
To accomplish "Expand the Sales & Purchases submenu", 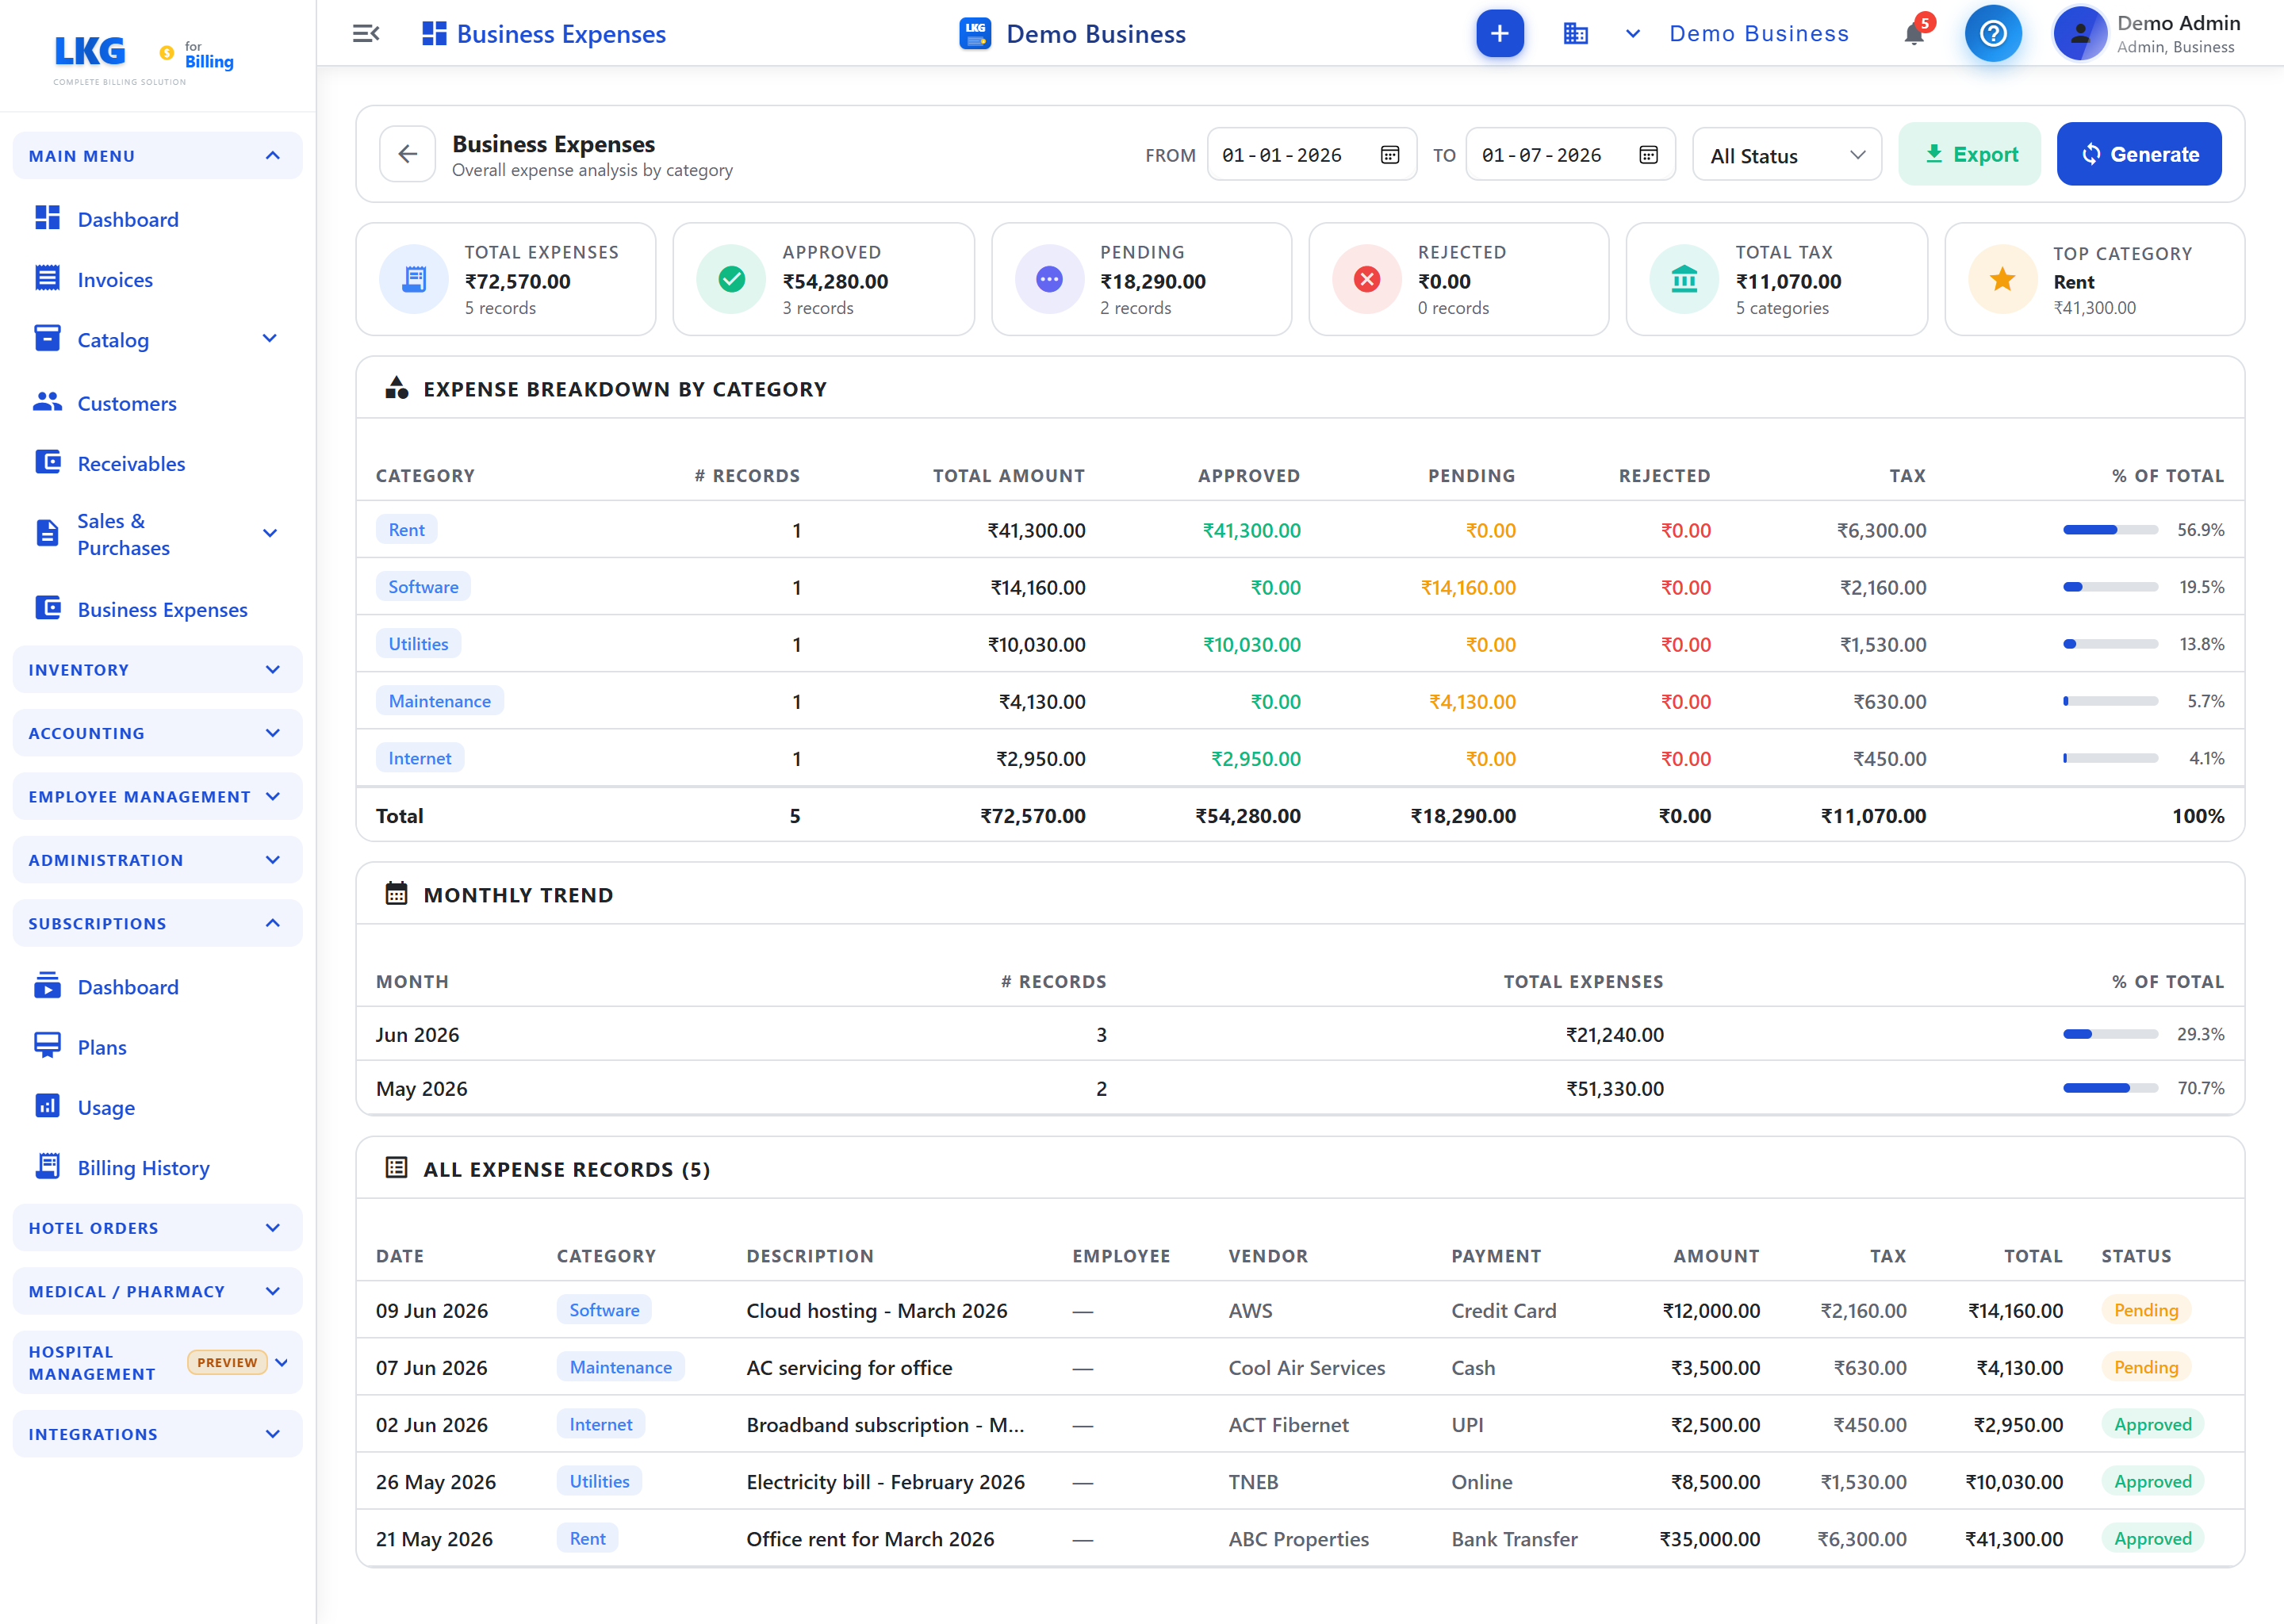I will tap(269, 534).
